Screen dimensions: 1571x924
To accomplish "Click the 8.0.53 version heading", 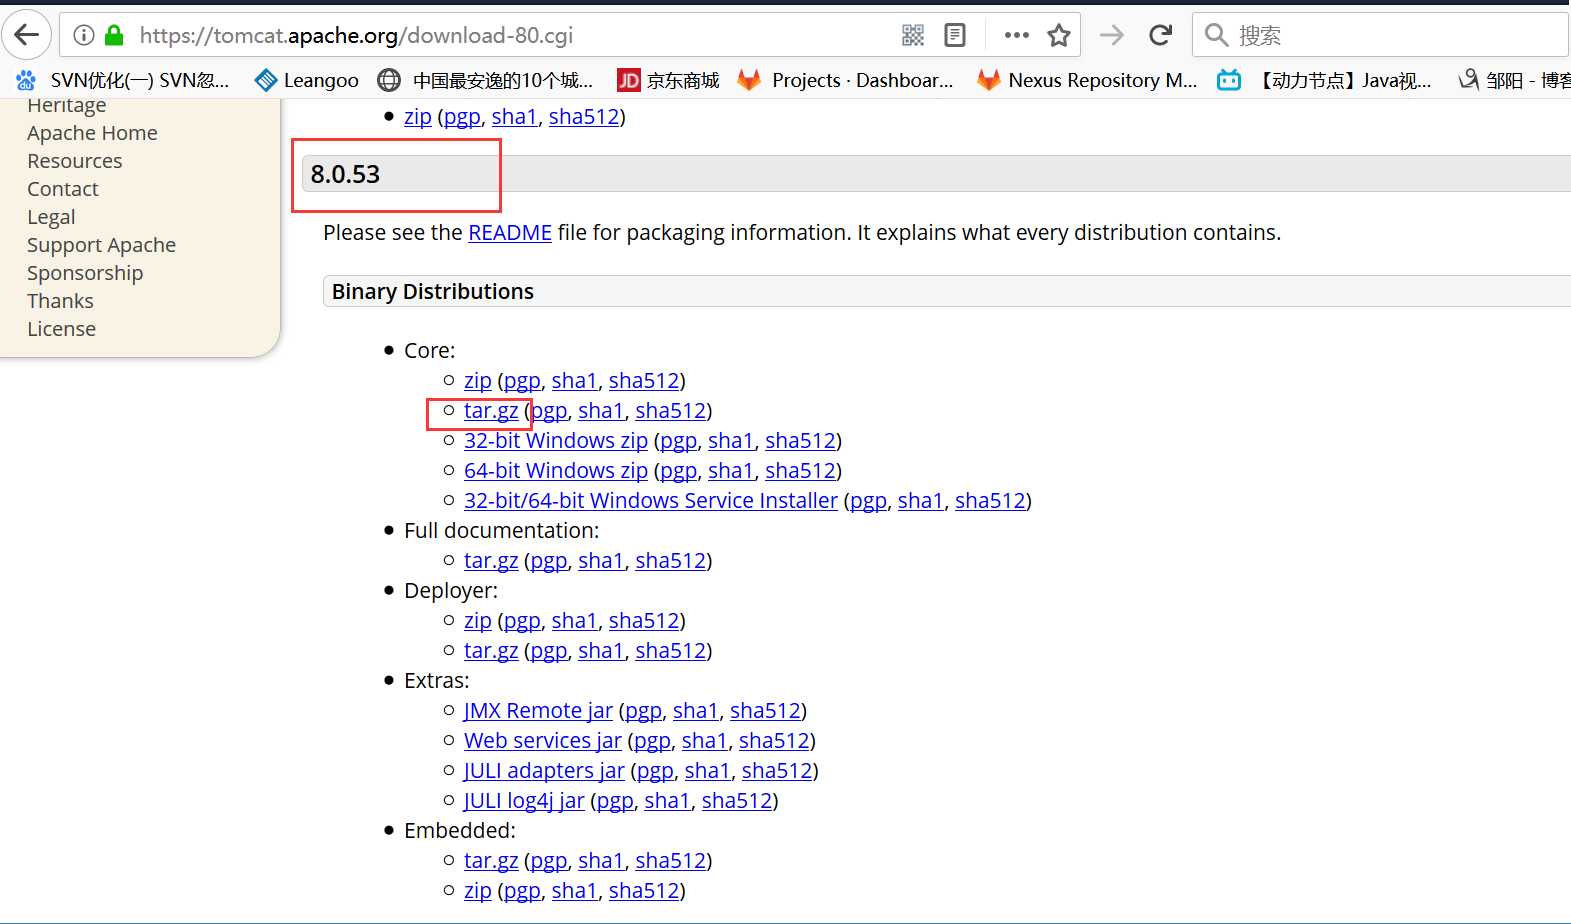I will point(345,174).
